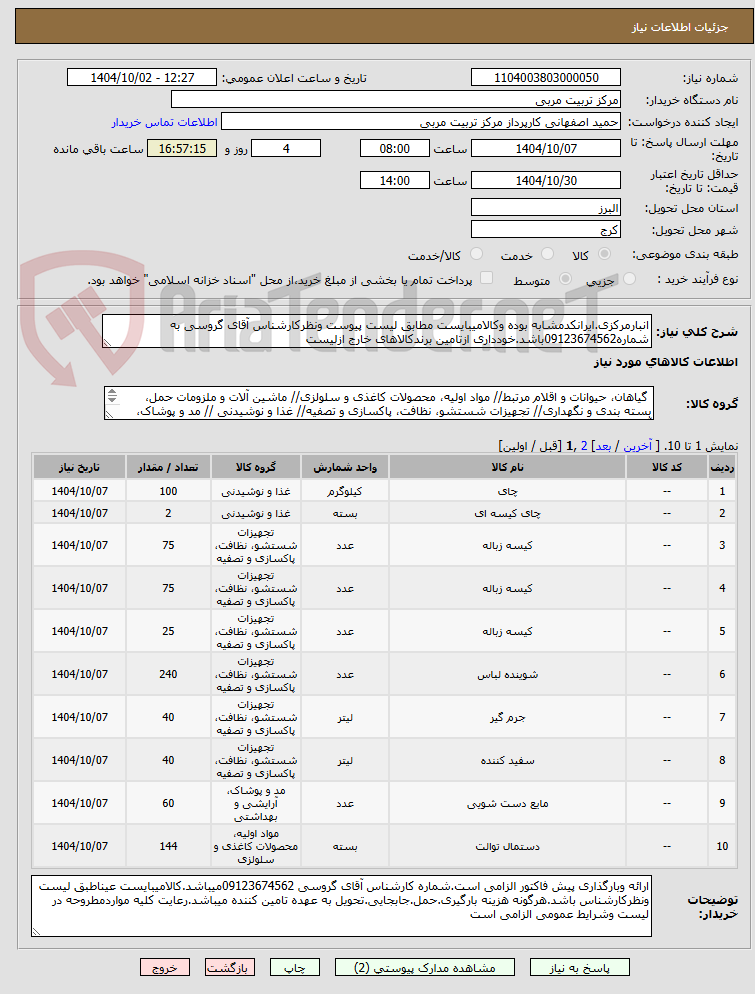Screen dimensions: 755x994
Task: Select the کالا radio button
Action: pos(605,254)
